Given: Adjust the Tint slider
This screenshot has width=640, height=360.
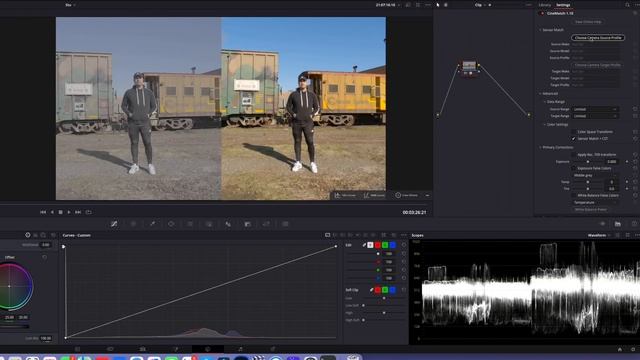Looking at the screenshot, I should click(x=588, y=189).
